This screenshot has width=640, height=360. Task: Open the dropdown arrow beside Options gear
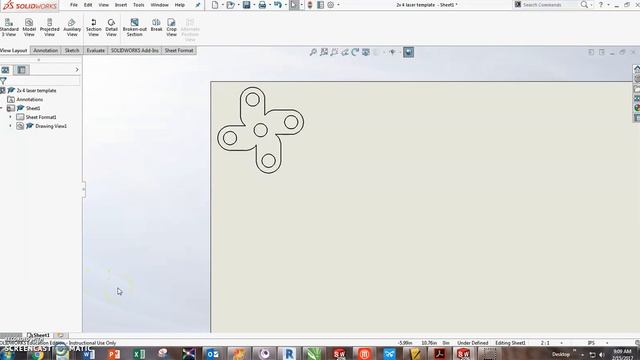click(338, 5)
